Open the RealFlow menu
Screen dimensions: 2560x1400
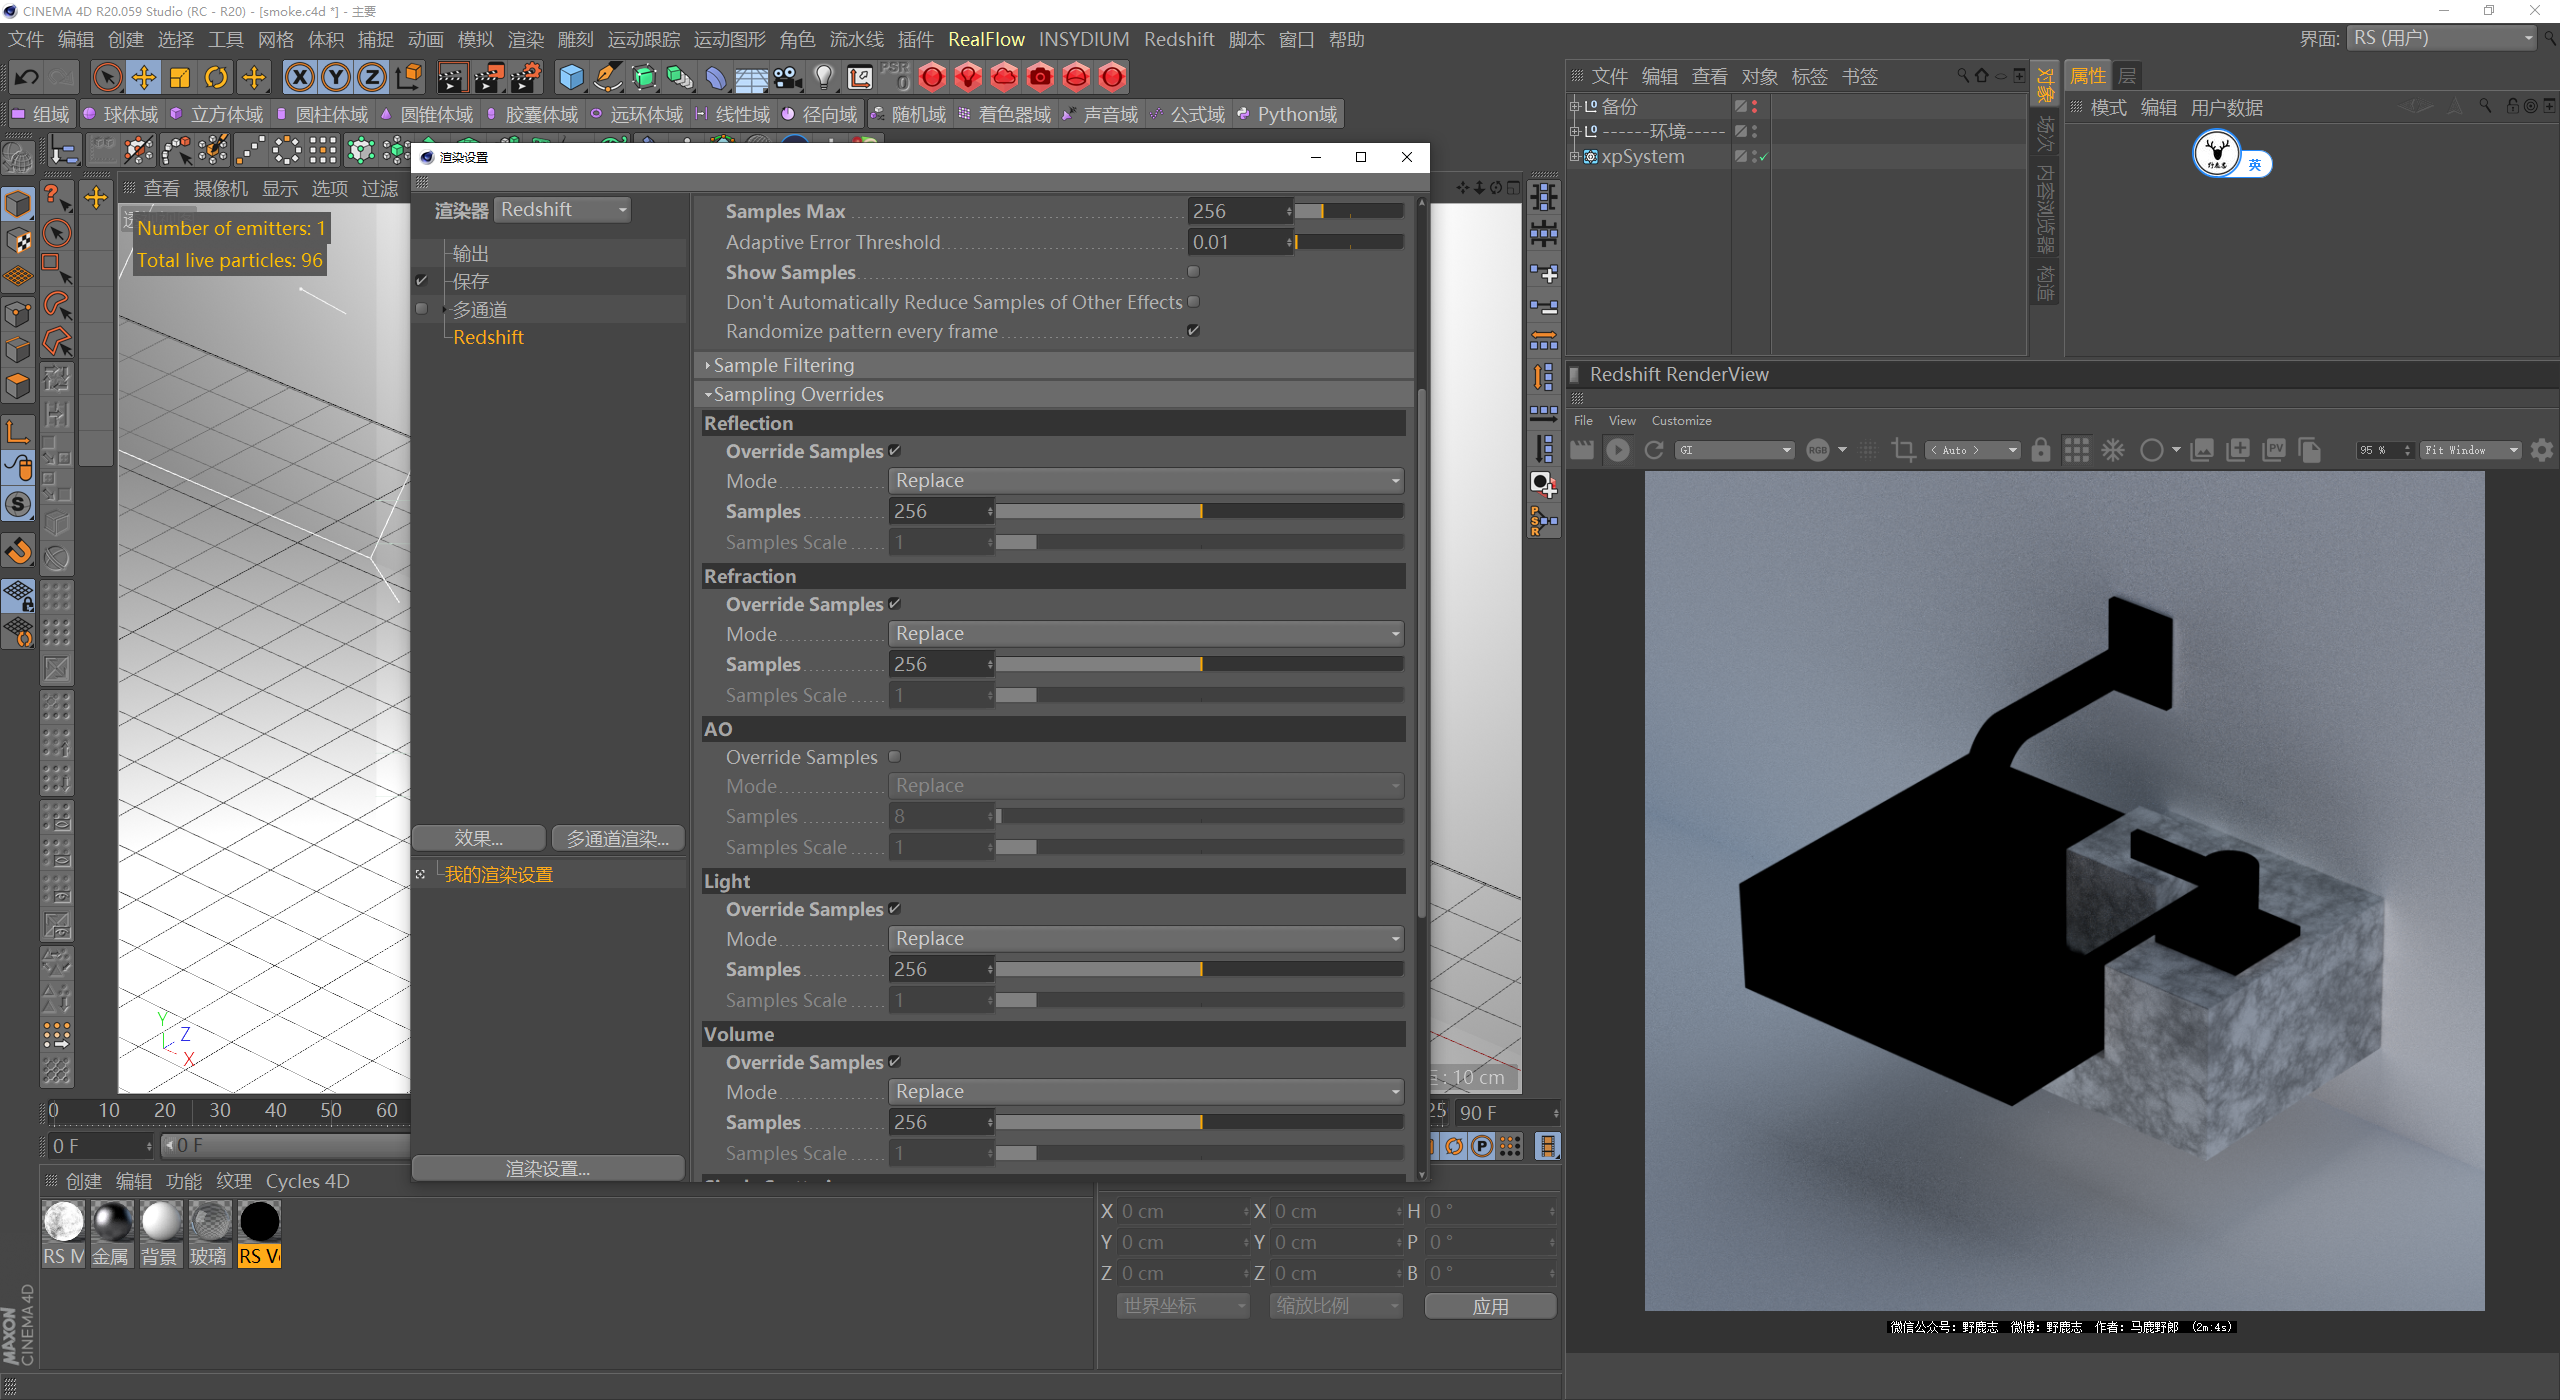click(986, 40)
